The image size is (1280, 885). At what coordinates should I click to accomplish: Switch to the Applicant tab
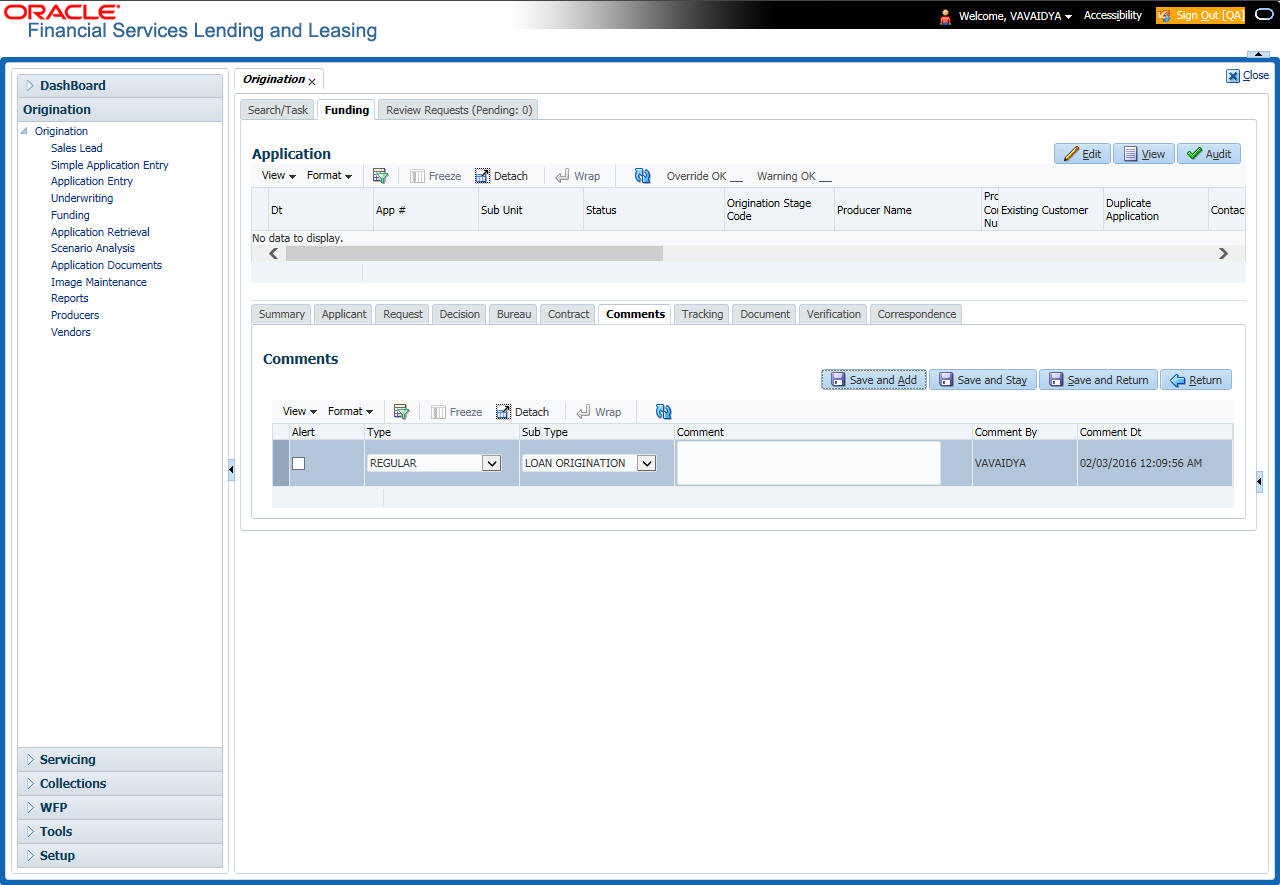344,314
